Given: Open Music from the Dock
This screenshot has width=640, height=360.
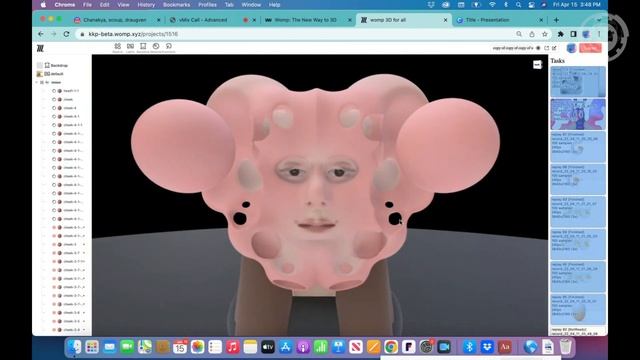Looking at the screenshot, I should [233, 347].
